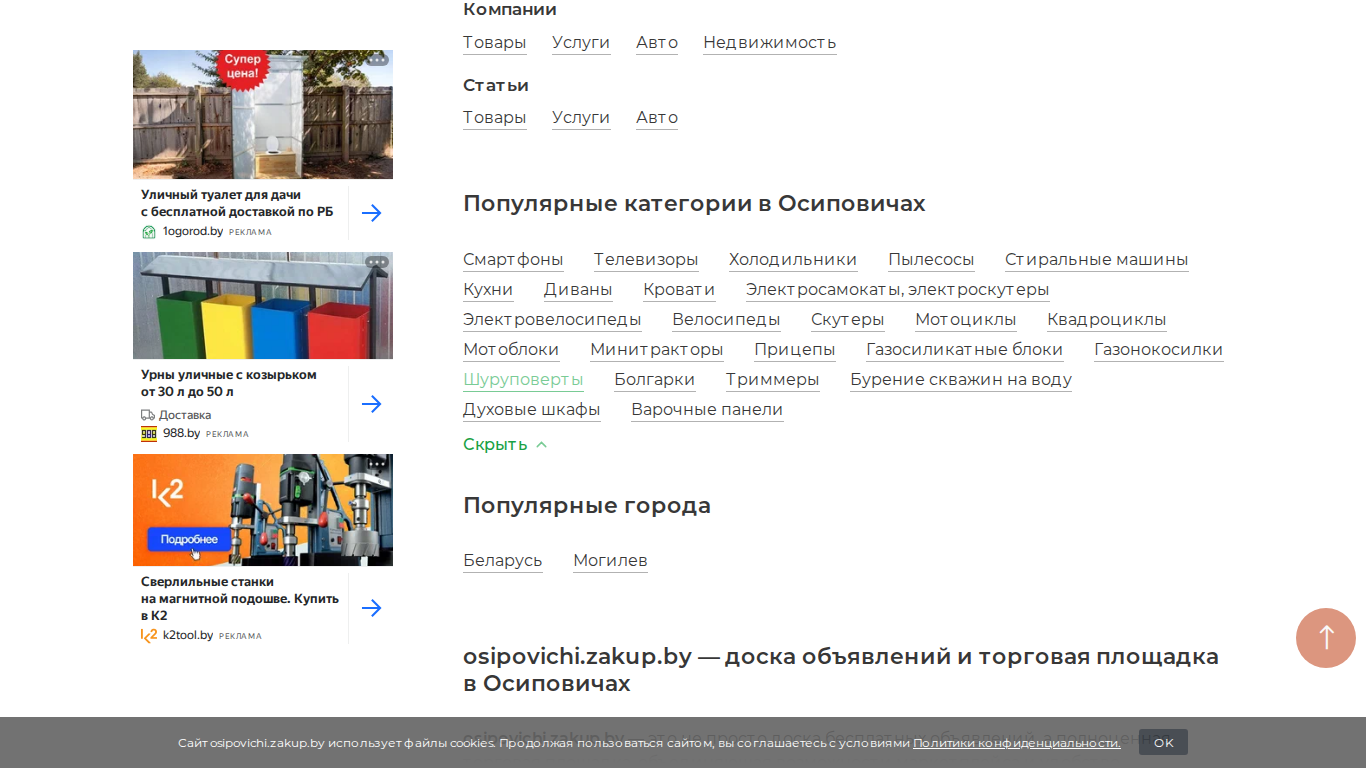The height and width of the screenshot is (768, 1366).
Task: Click ad title Урны уличные с козырьком
Action: pyautogui.click(x=228, y=383)
